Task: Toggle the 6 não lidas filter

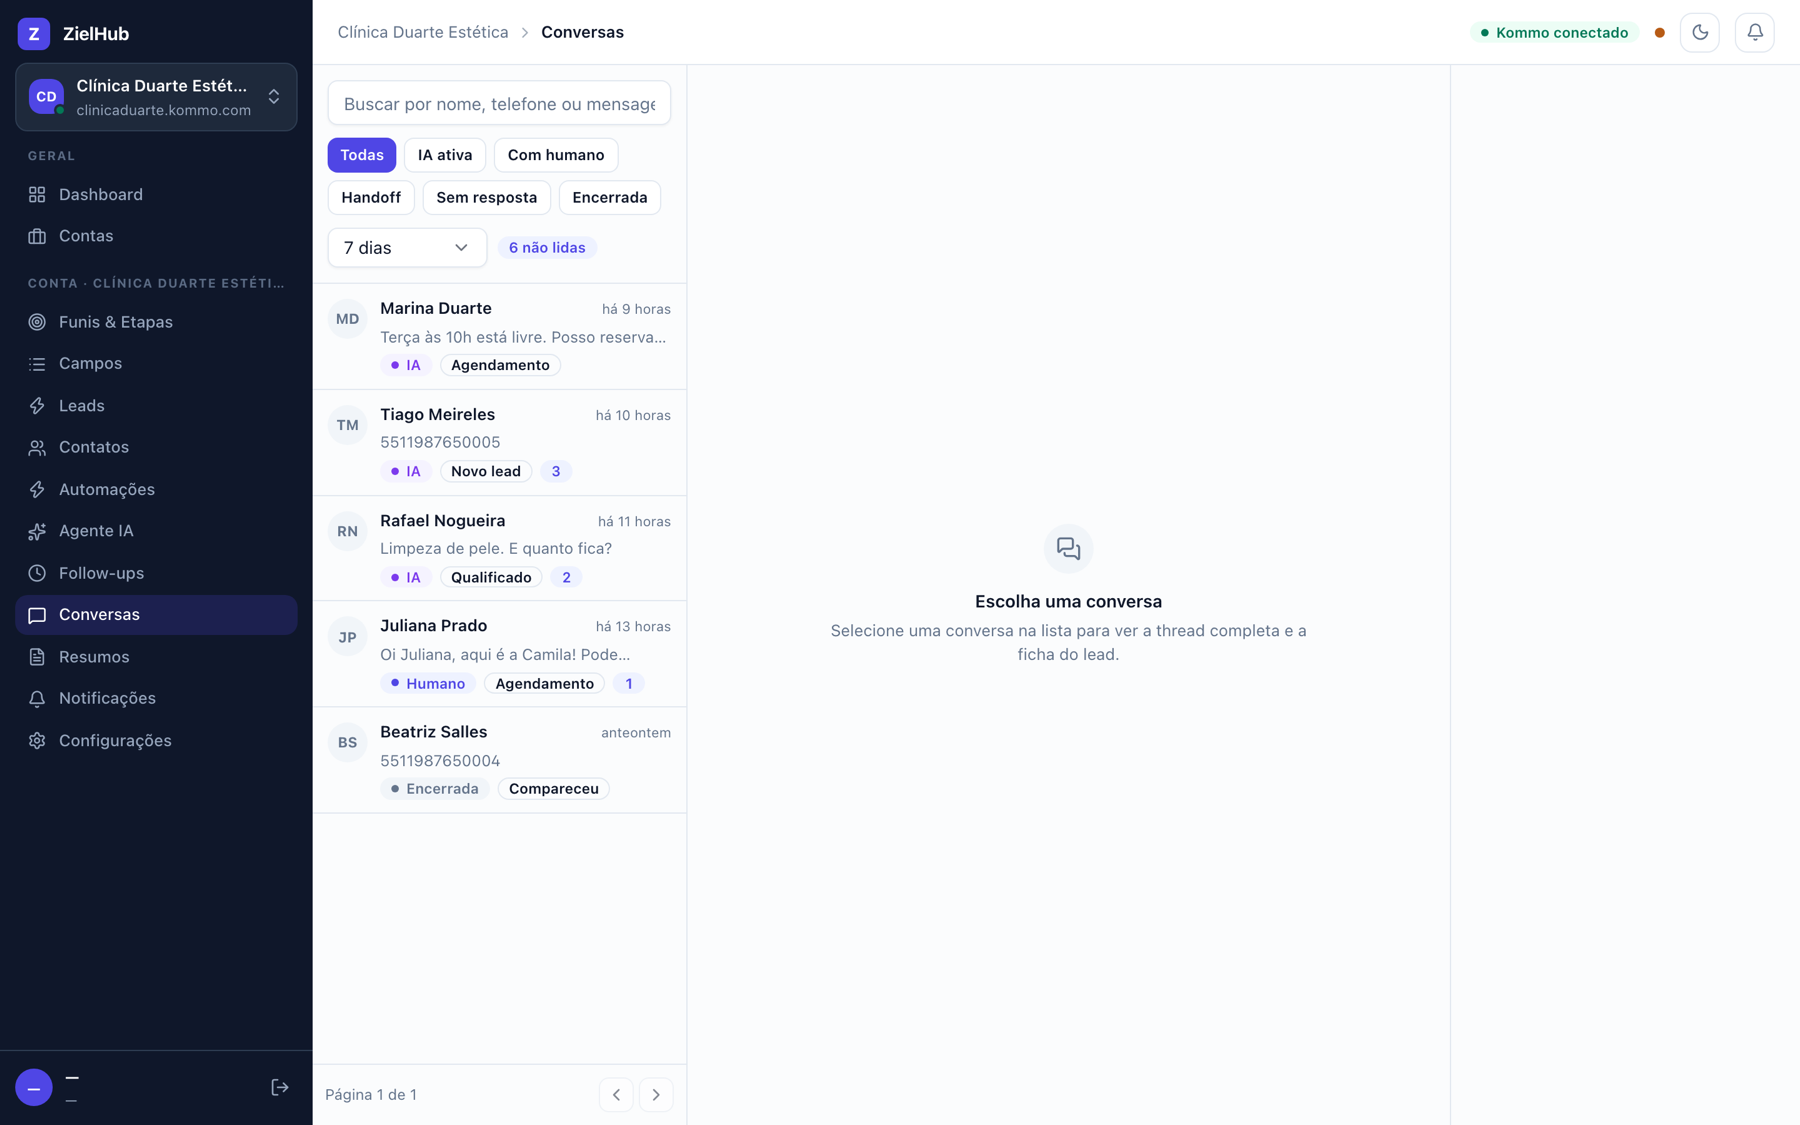Action: pos(547,248)
